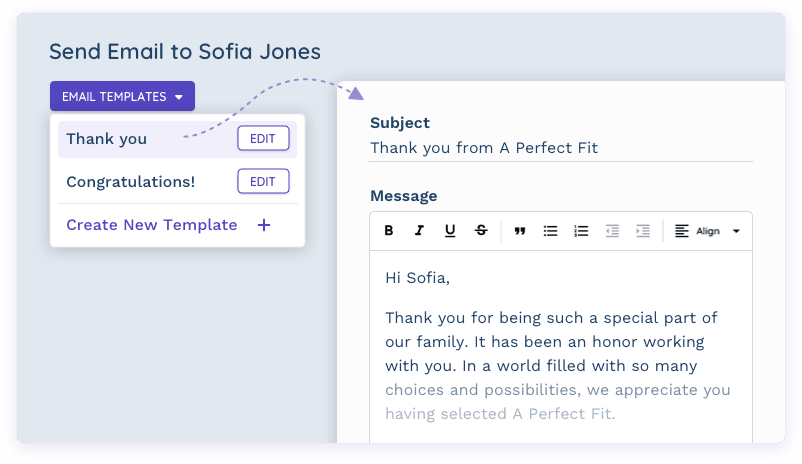This screenshot has width=802, height=464.
Task: Decrease the paragraph indent
Action: coord(612,231)
